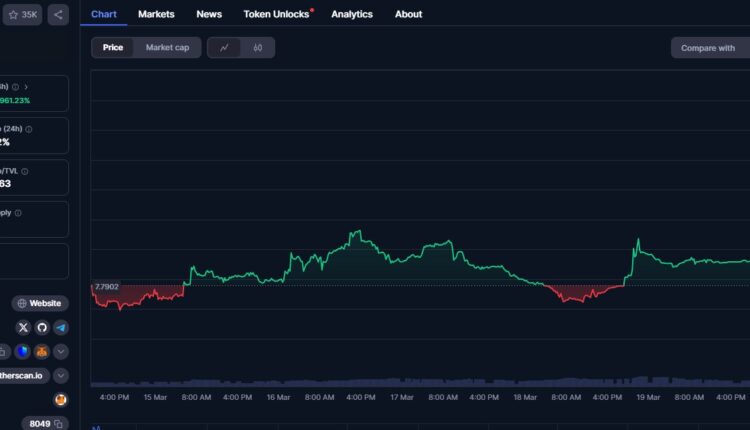
Task: Switch to the Markets tab
Action: [156, 14]
